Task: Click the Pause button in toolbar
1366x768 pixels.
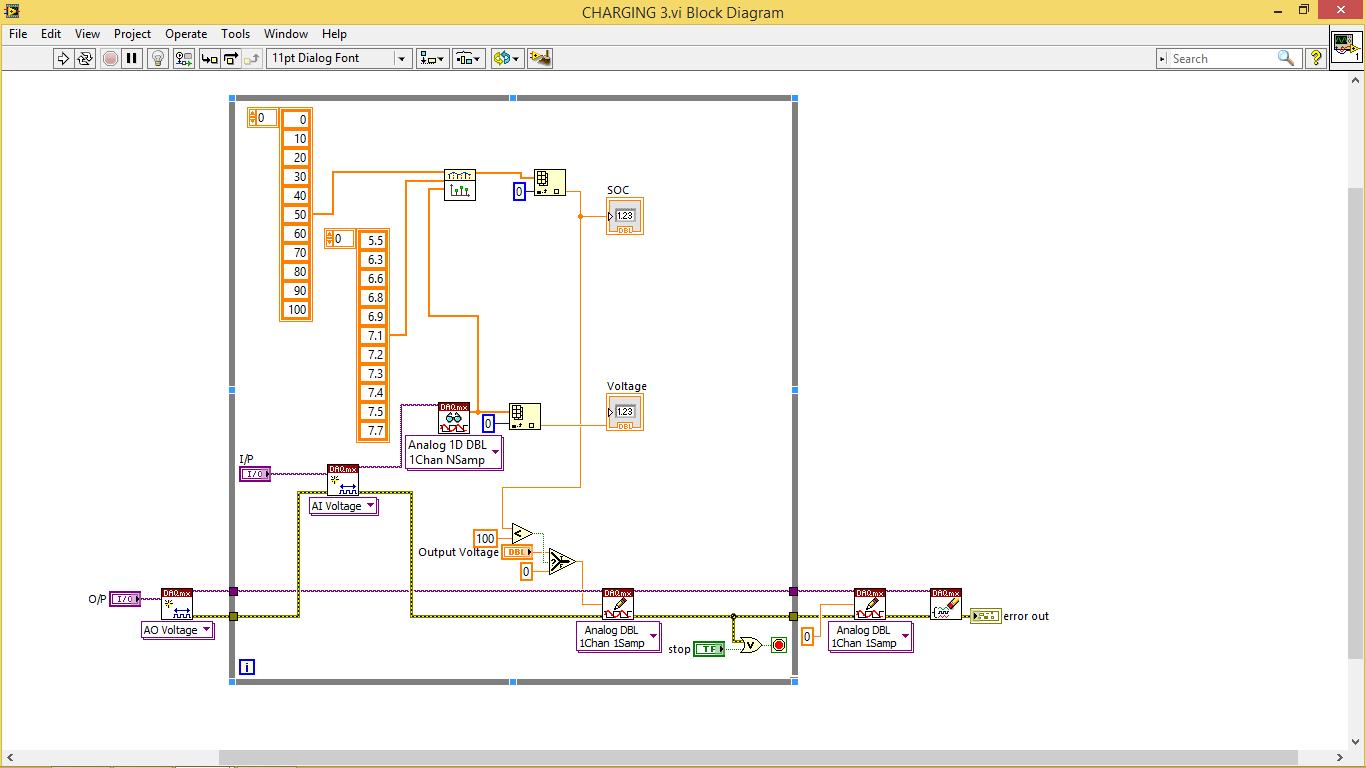Action: click(x=132, y=58)
